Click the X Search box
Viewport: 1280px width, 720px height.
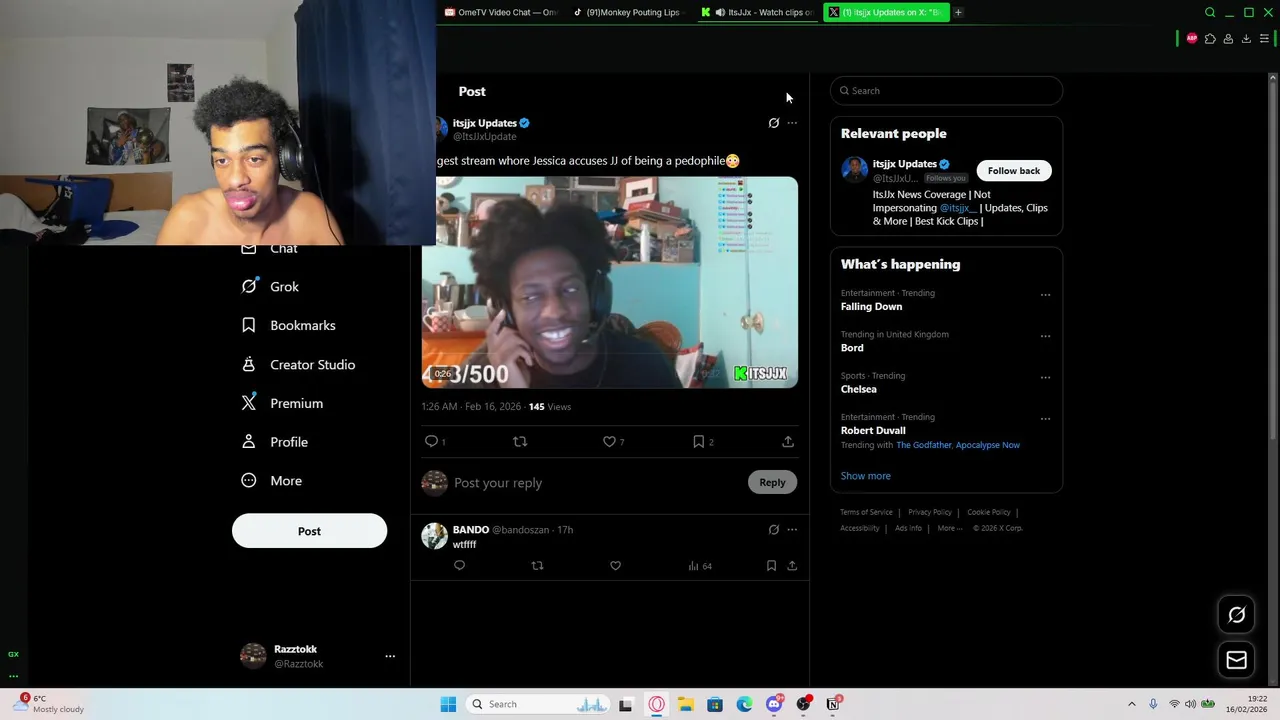tap(946, 91)
